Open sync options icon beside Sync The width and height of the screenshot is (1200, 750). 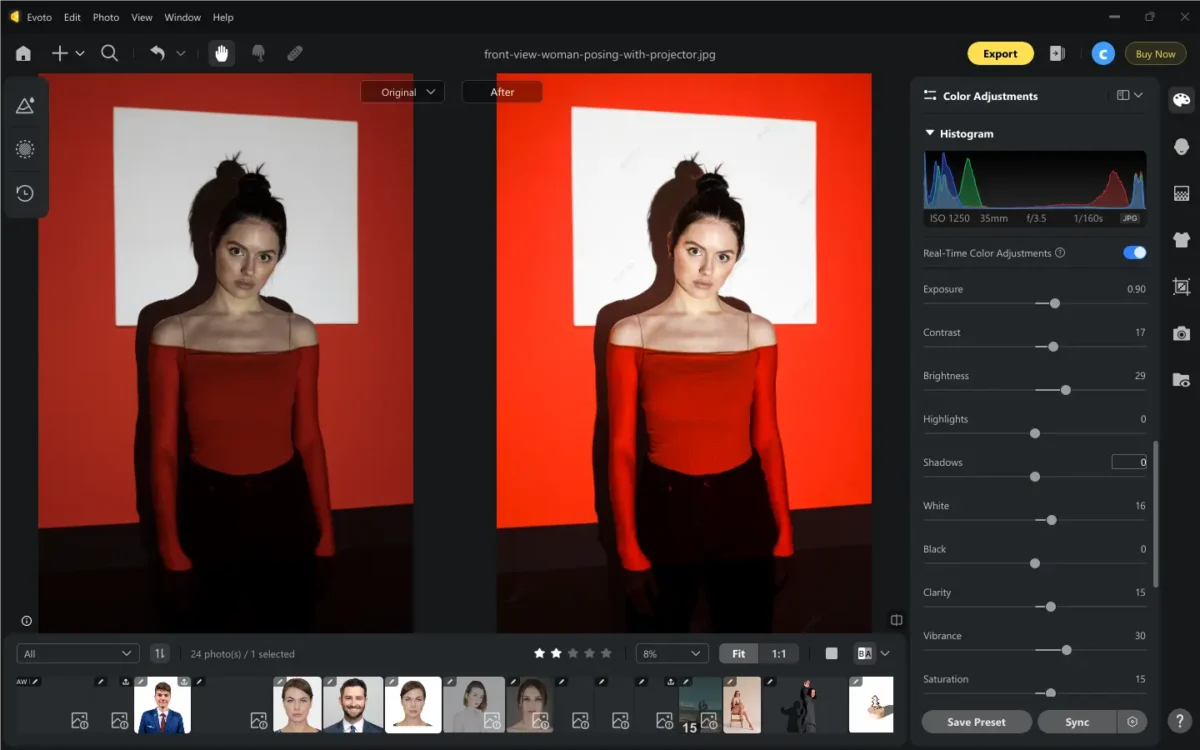click(1132, 722)
